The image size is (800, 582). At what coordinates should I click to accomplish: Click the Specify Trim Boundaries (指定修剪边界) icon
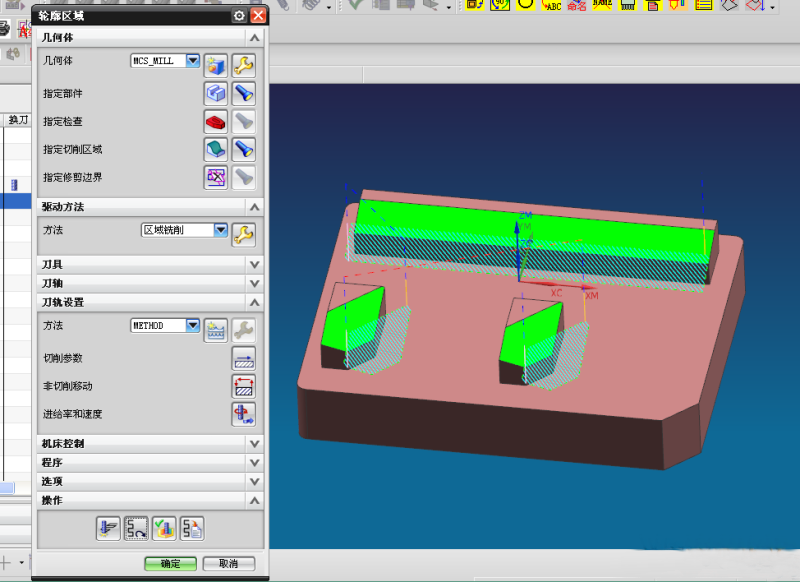216,178
